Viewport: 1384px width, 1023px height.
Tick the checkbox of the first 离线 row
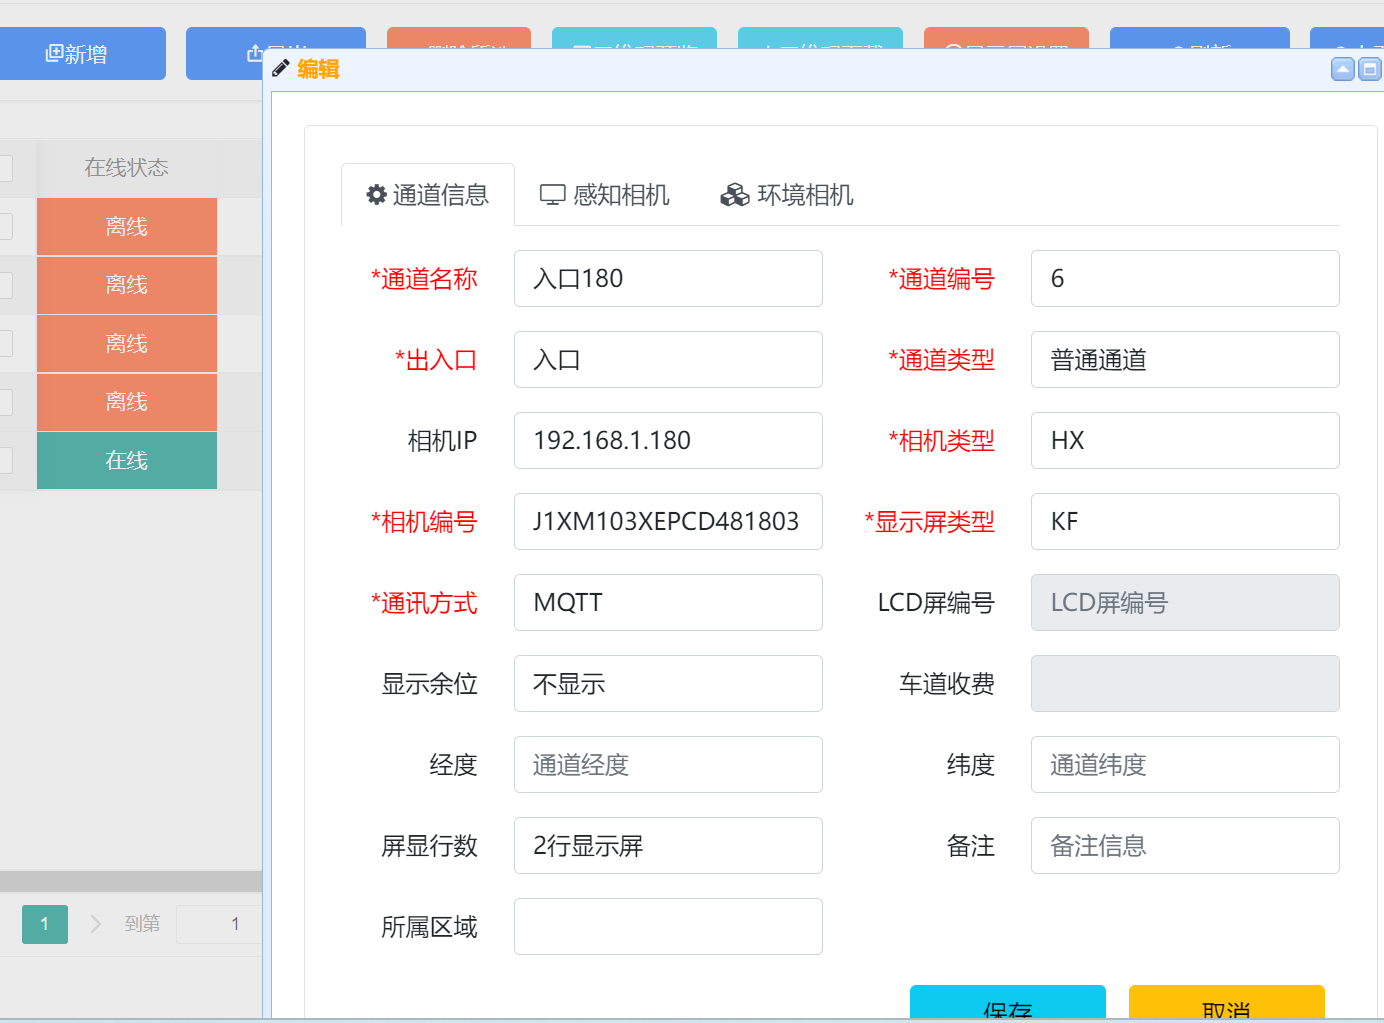(5, 227)
